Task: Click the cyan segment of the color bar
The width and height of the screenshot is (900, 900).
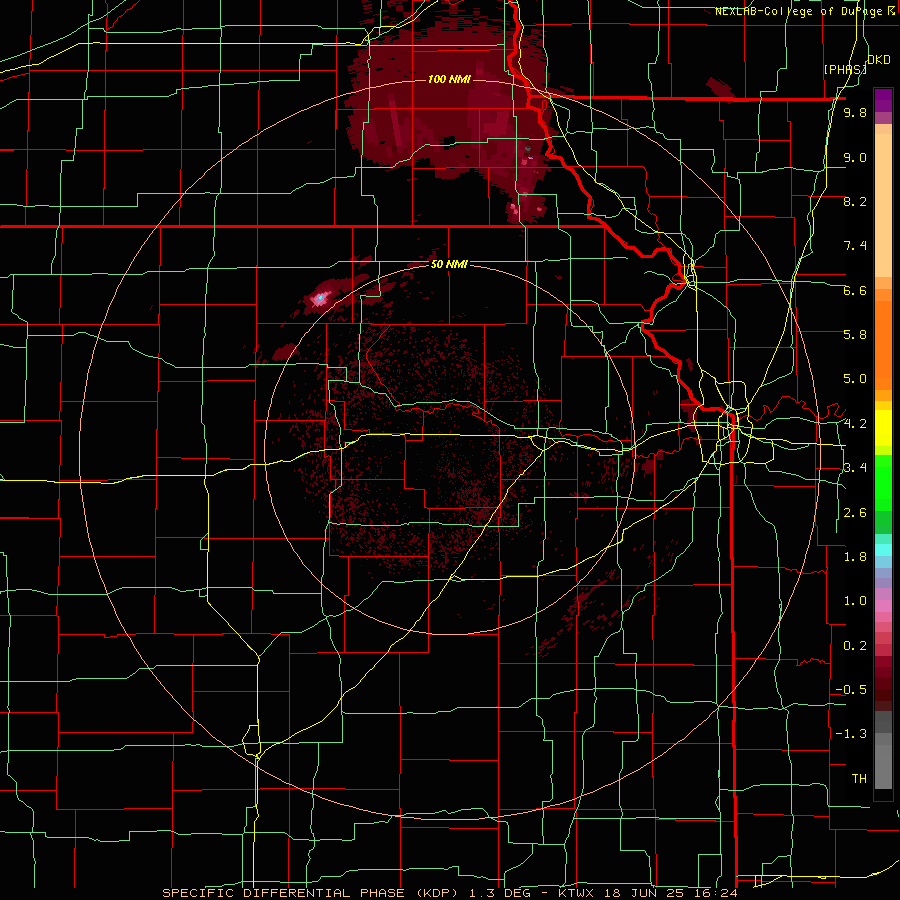Action: click(x=883, y=549)
